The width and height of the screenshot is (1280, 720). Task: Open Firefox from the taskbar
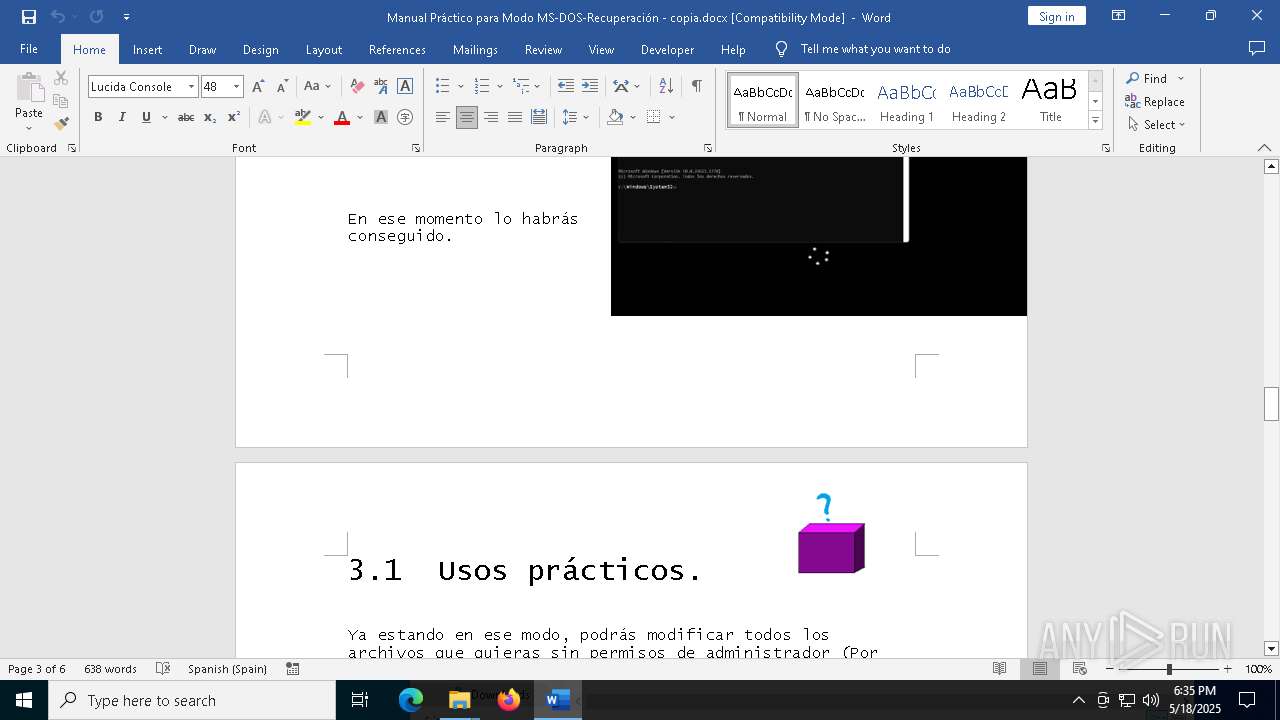click(508, 700)
